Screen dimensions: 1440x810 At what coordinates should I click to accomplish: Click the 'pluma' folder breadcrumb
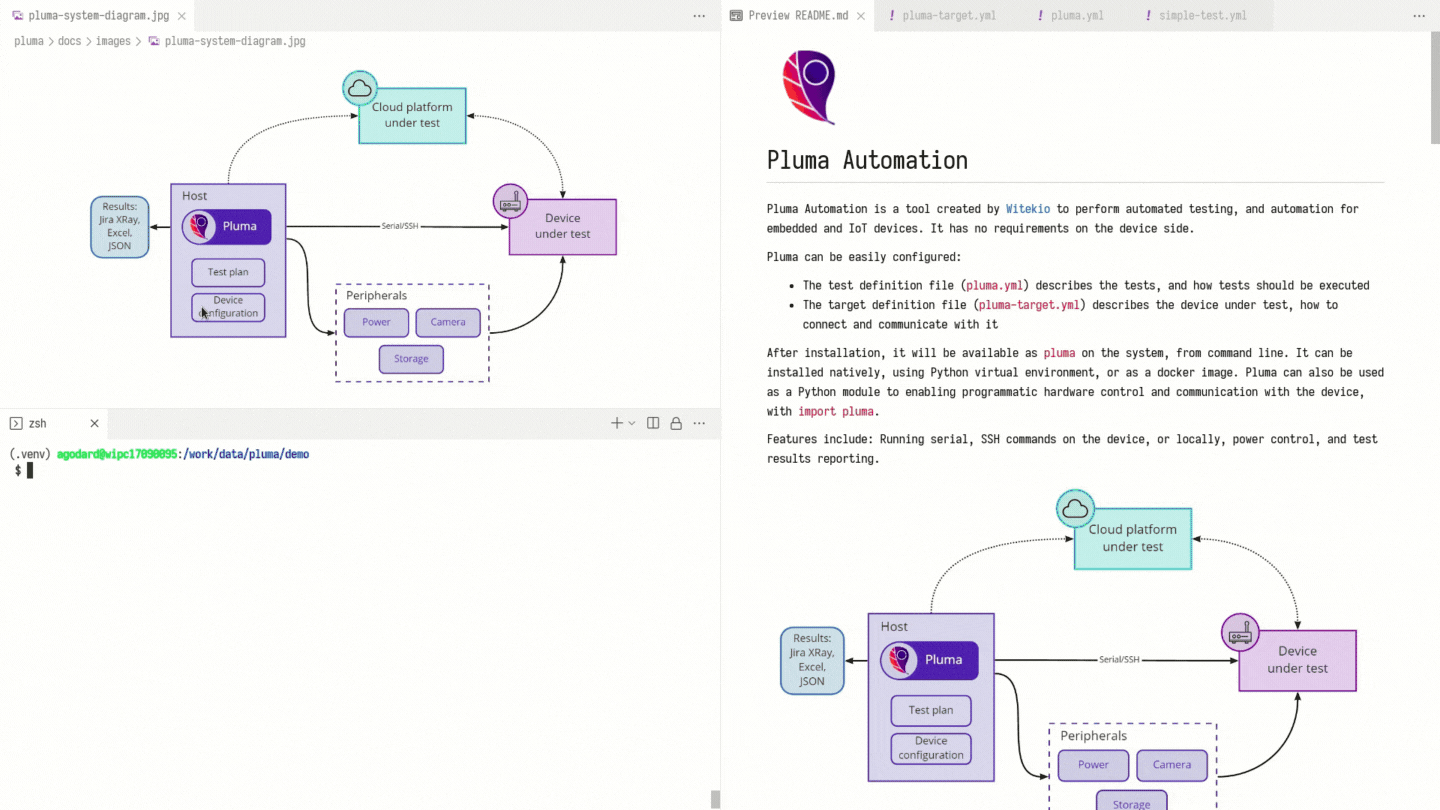click(x=29, y=42)
